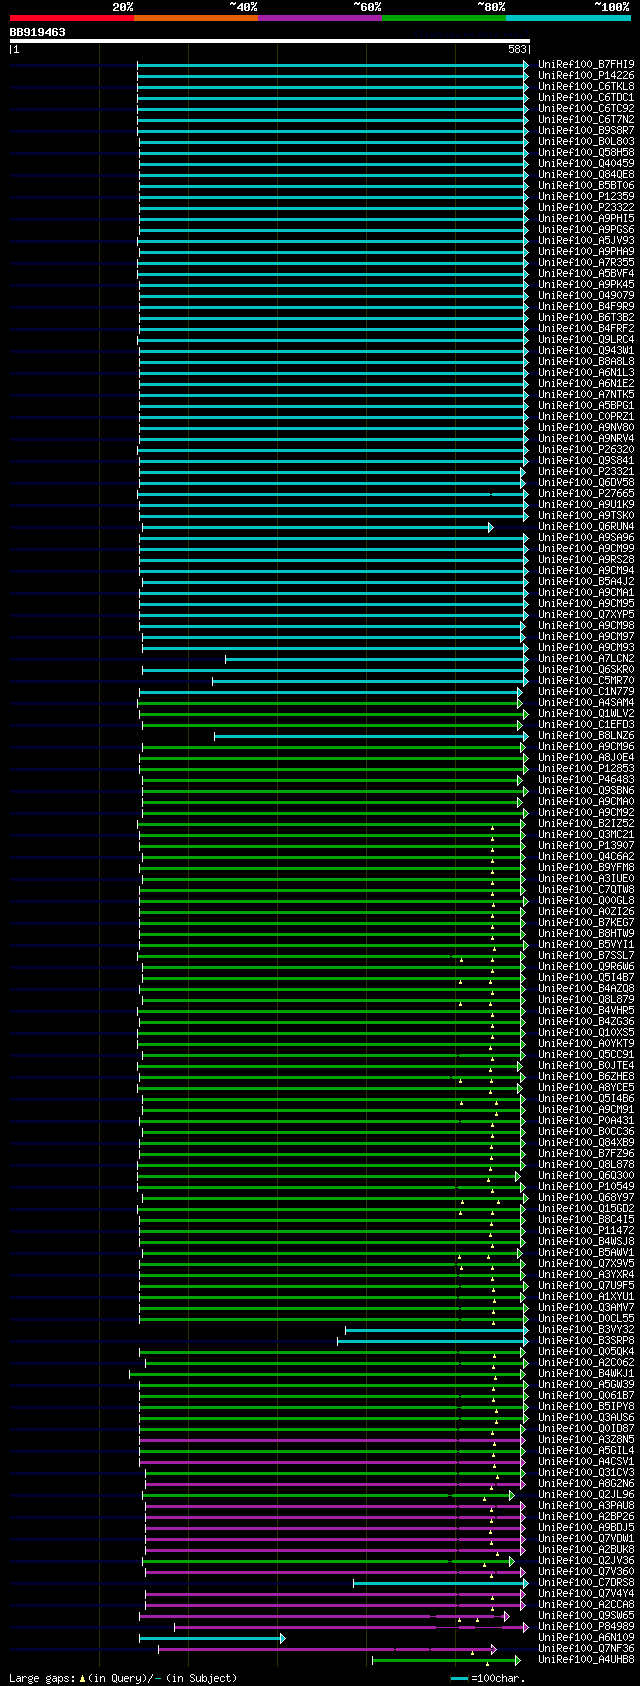
Task: Select hit label UniRef100_Q6RUN4
Action: pyautogui.click(x=586, y=526)
